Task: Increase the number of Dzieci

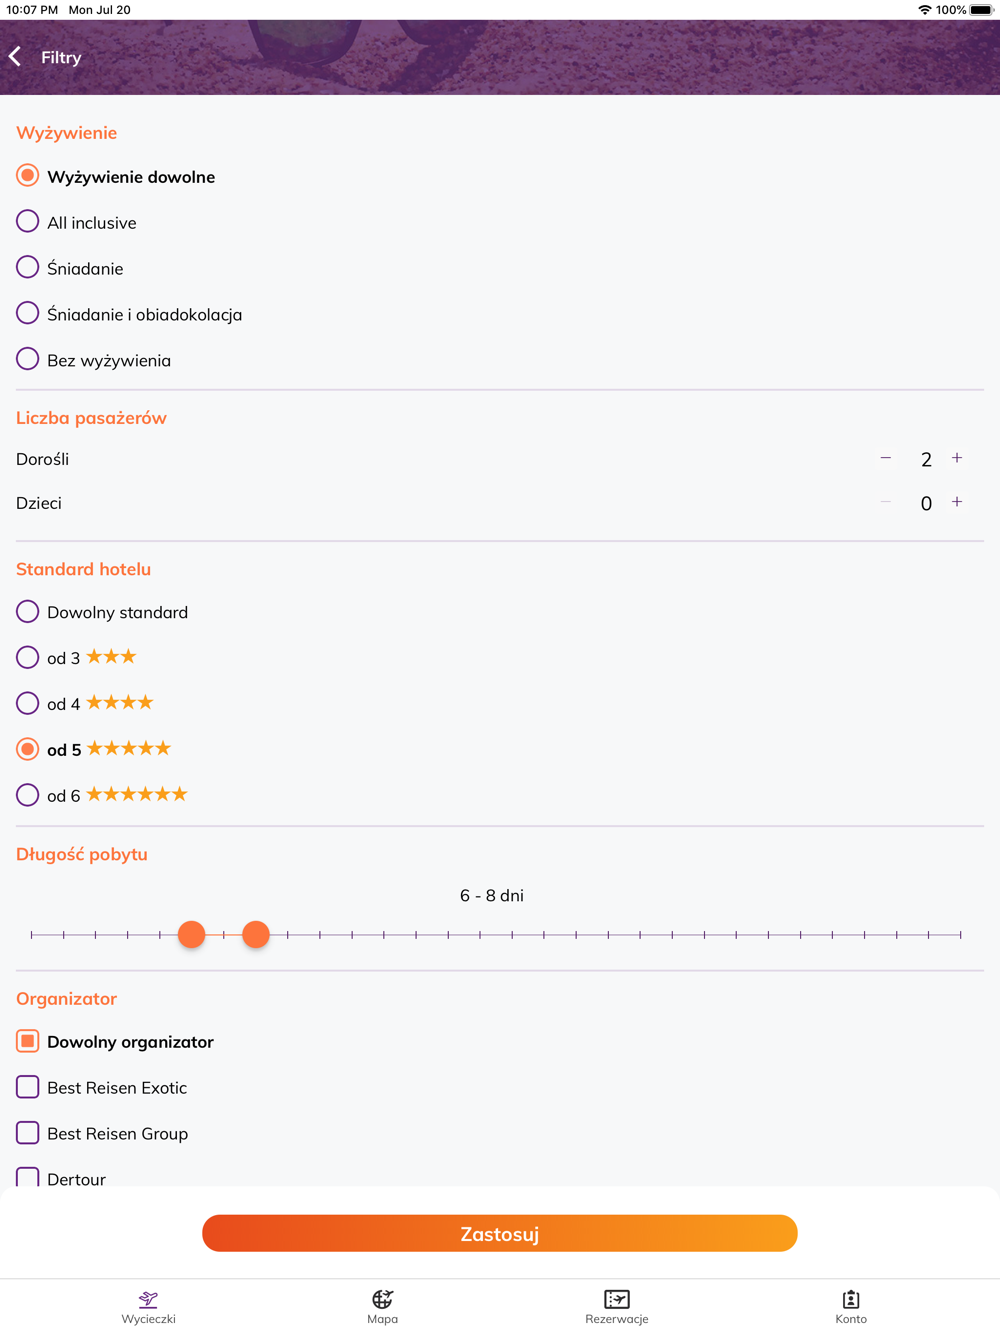Action: 957,502
